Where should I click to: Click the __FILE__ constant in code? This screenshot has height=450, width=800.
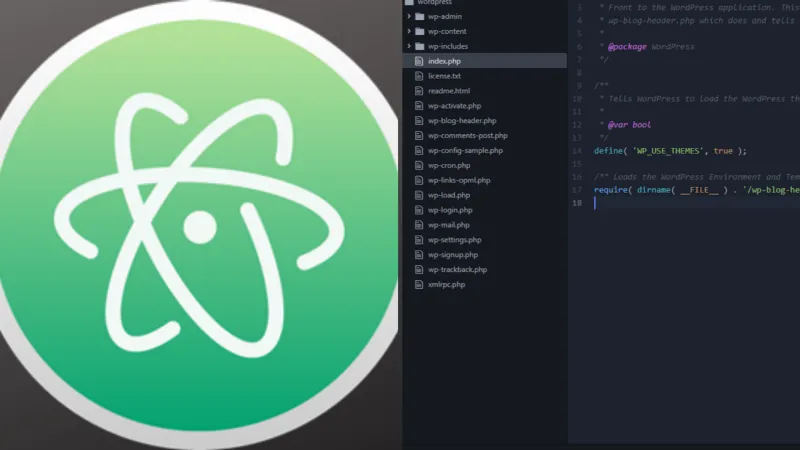(x=699, y=190)
